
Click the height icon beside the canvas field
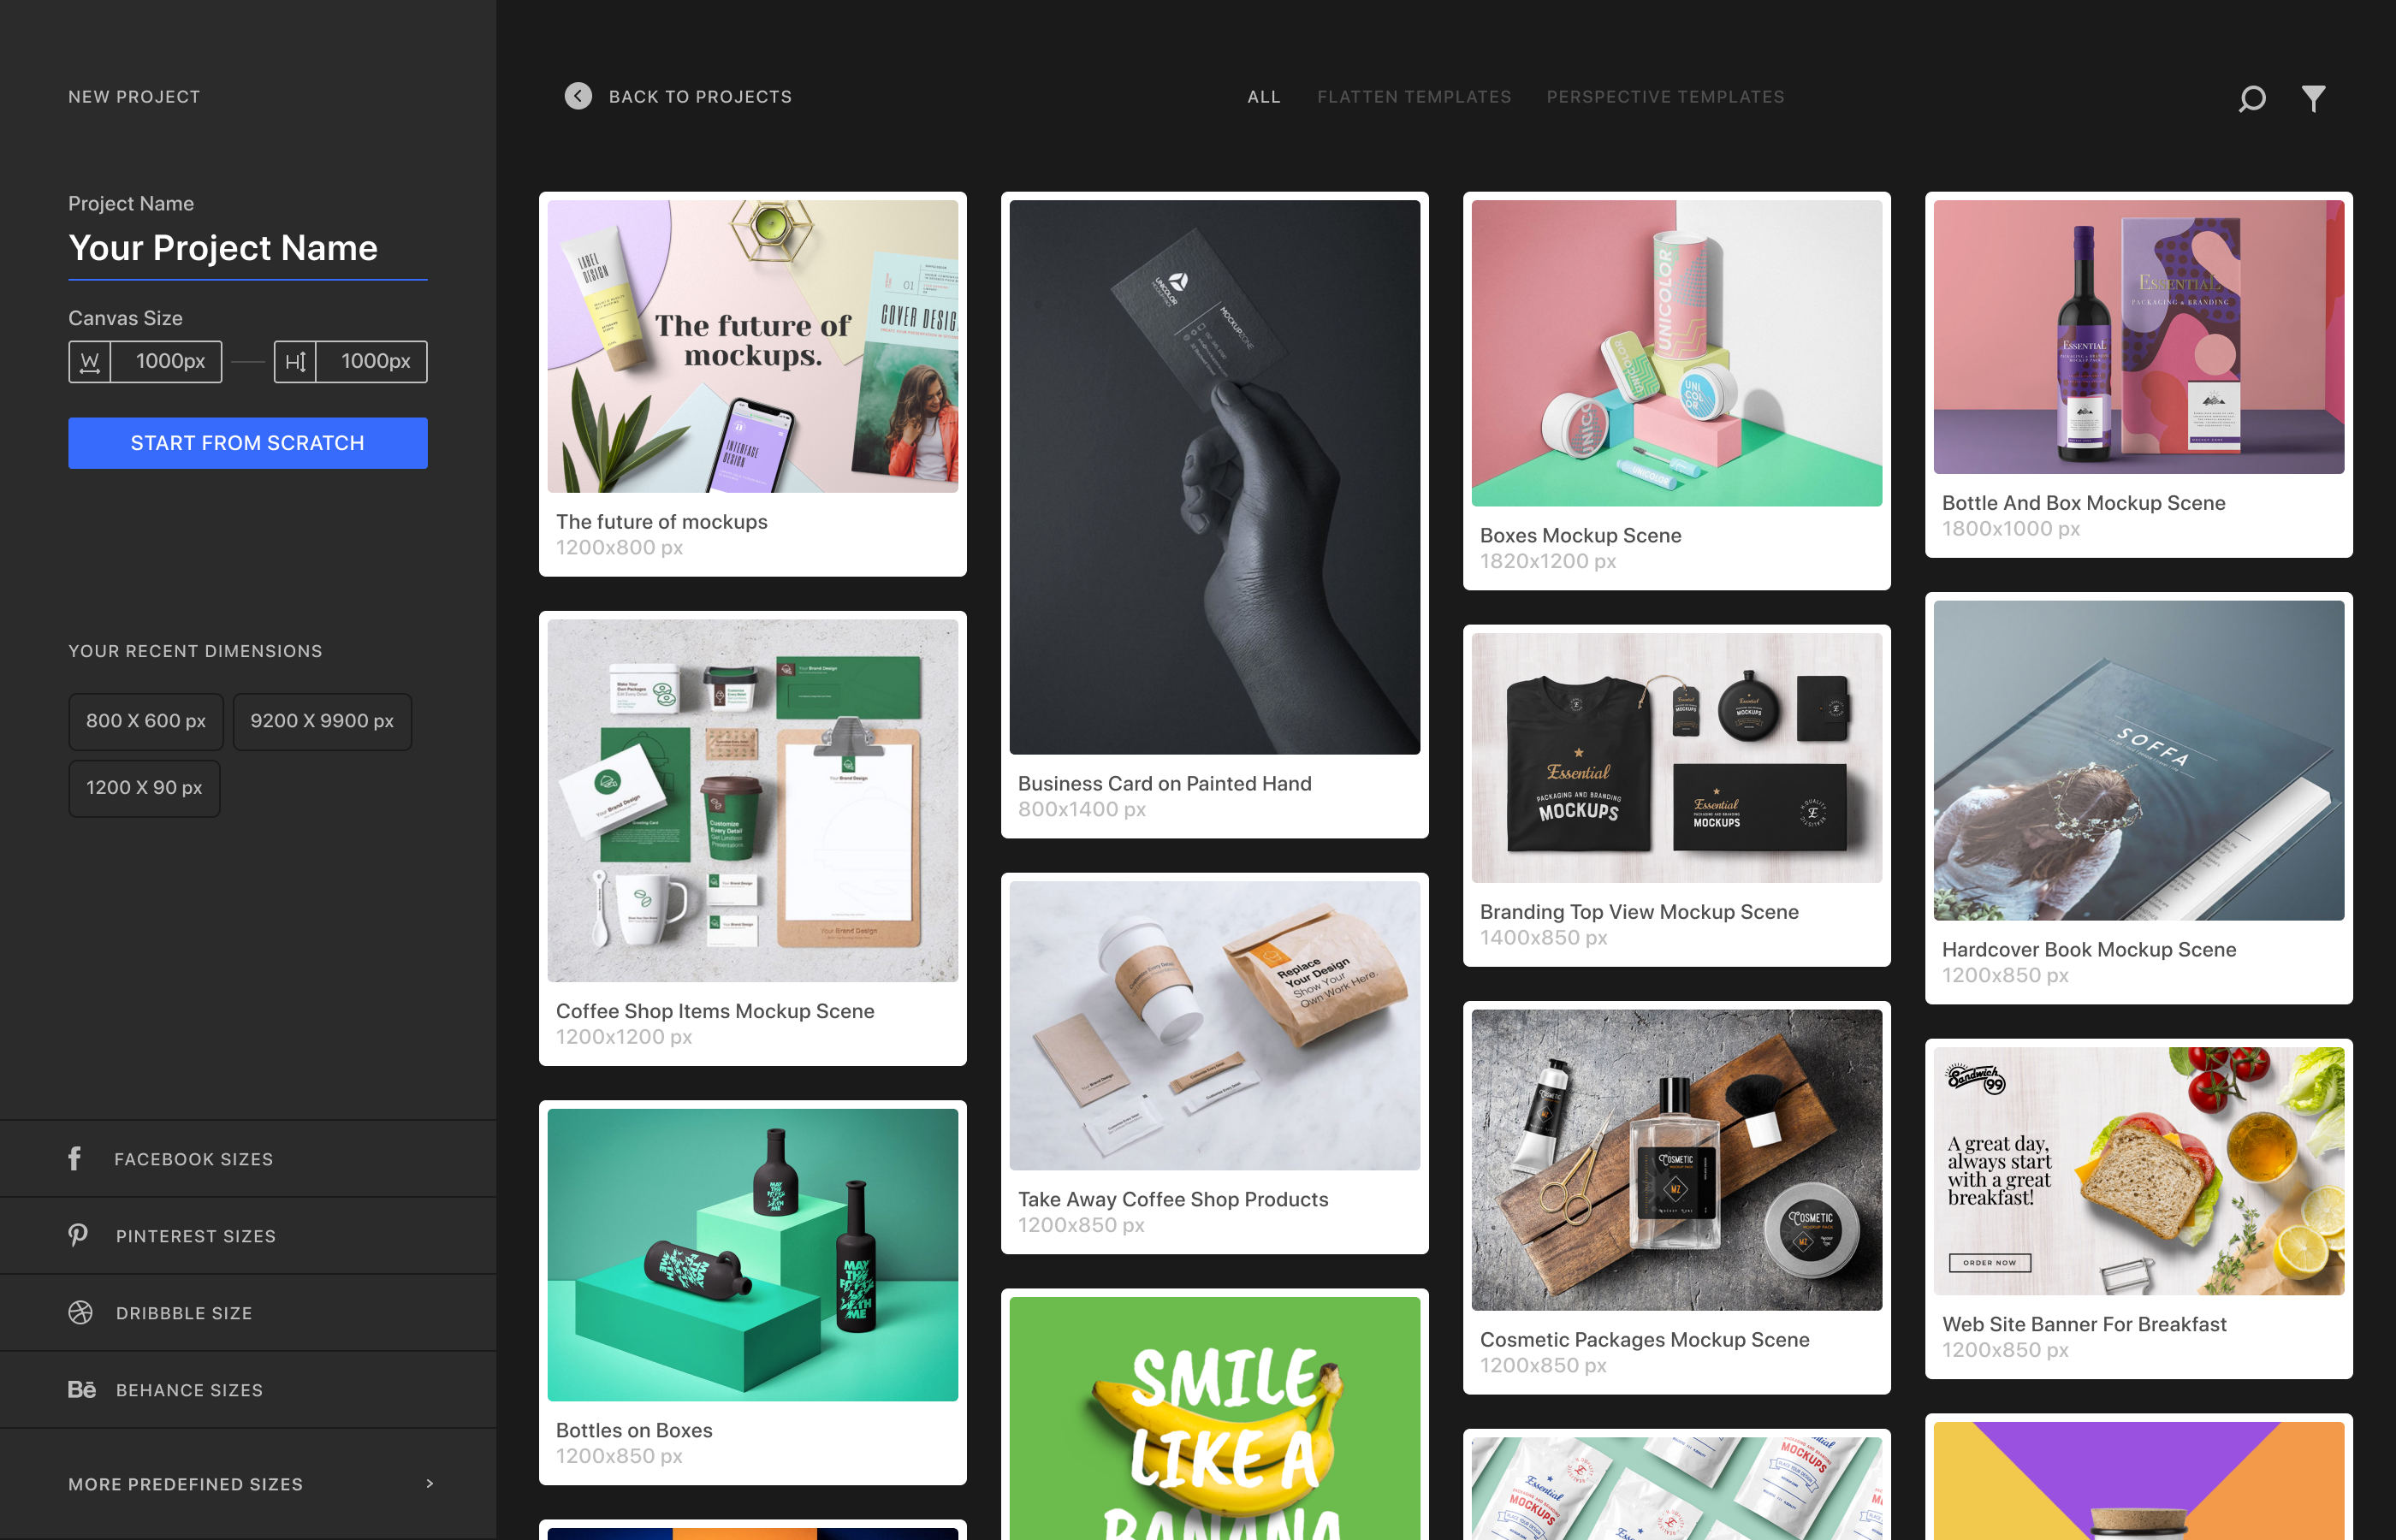click(296, 362)
